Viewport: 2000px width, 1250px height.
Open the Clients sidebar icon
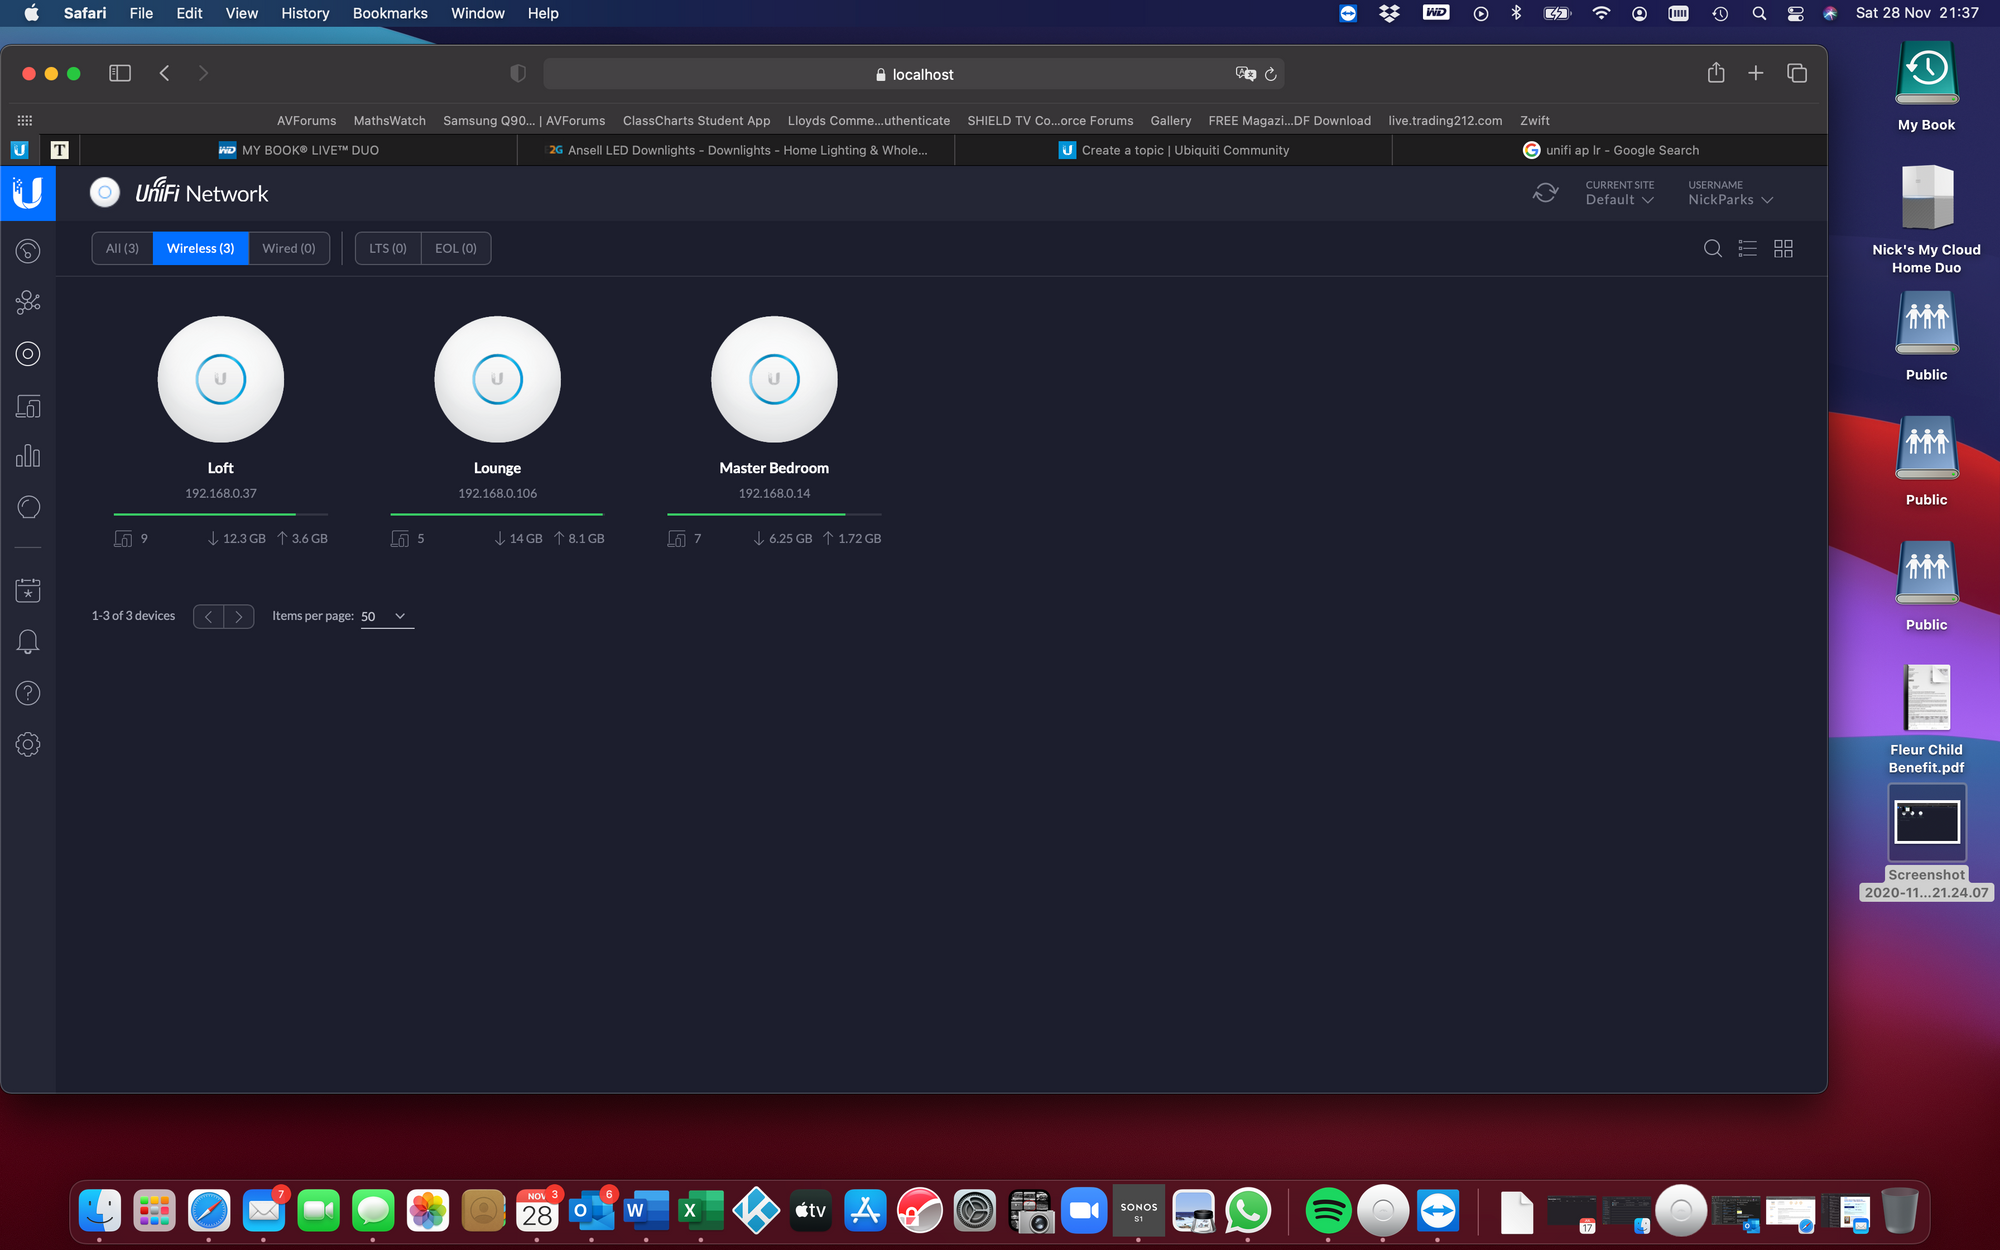[x=28, y=406]
